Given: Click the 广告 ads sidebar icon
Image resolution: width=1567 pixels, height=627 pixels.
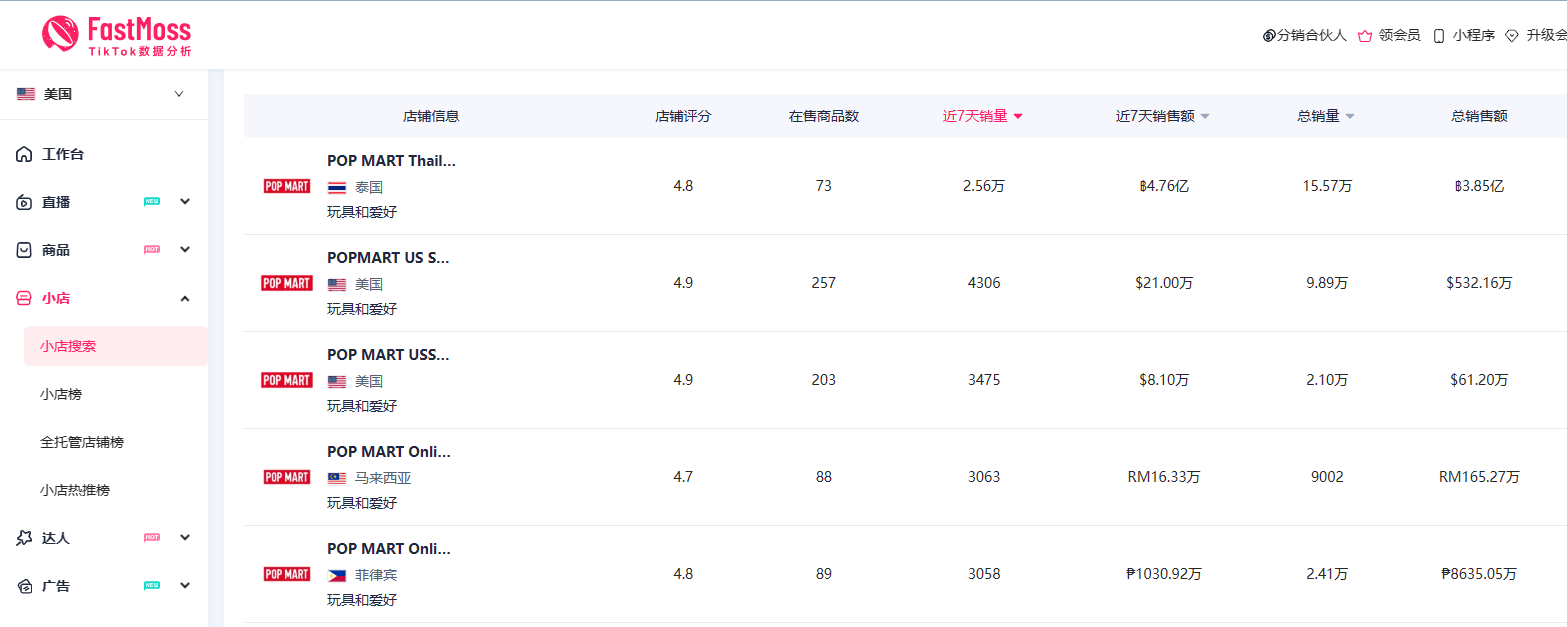Looking at the screenshot, I should (24, 586).
